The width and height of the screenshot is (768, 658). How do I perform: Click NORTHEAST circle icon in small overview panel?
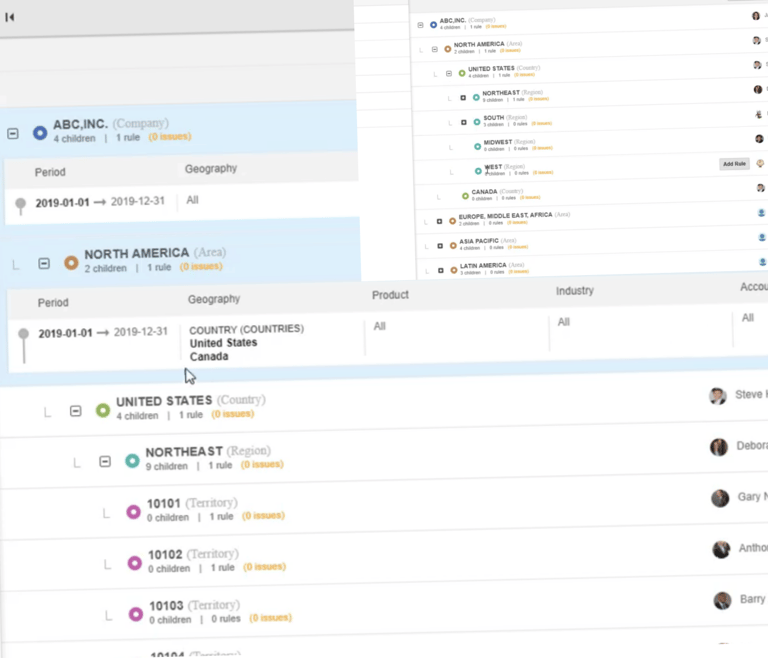pyautogui.click(x=476, y=97)
